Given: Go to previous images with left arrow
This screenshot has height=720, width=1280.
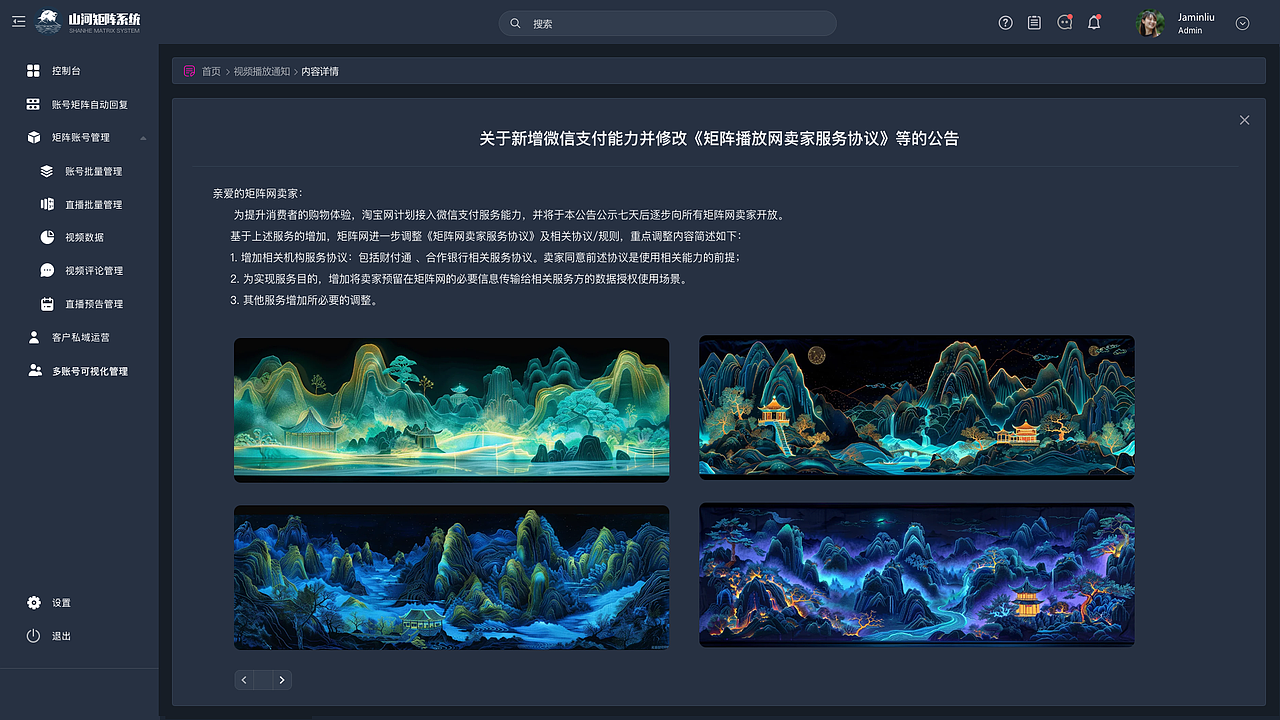Looking at the screenshot, I should click(x=244, y=680).
